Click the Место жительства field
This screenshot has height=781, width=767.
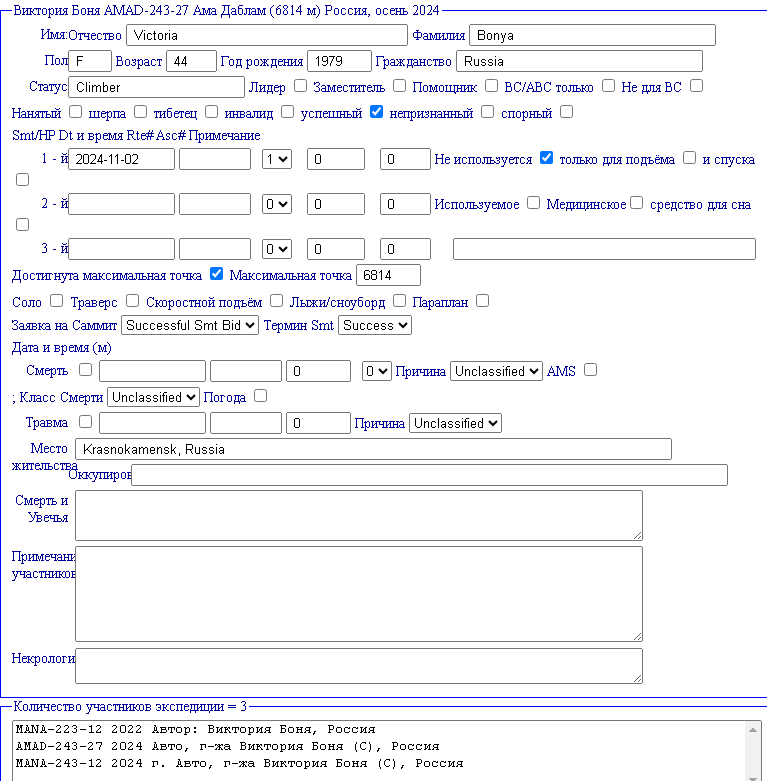click(x=374, y=449)
